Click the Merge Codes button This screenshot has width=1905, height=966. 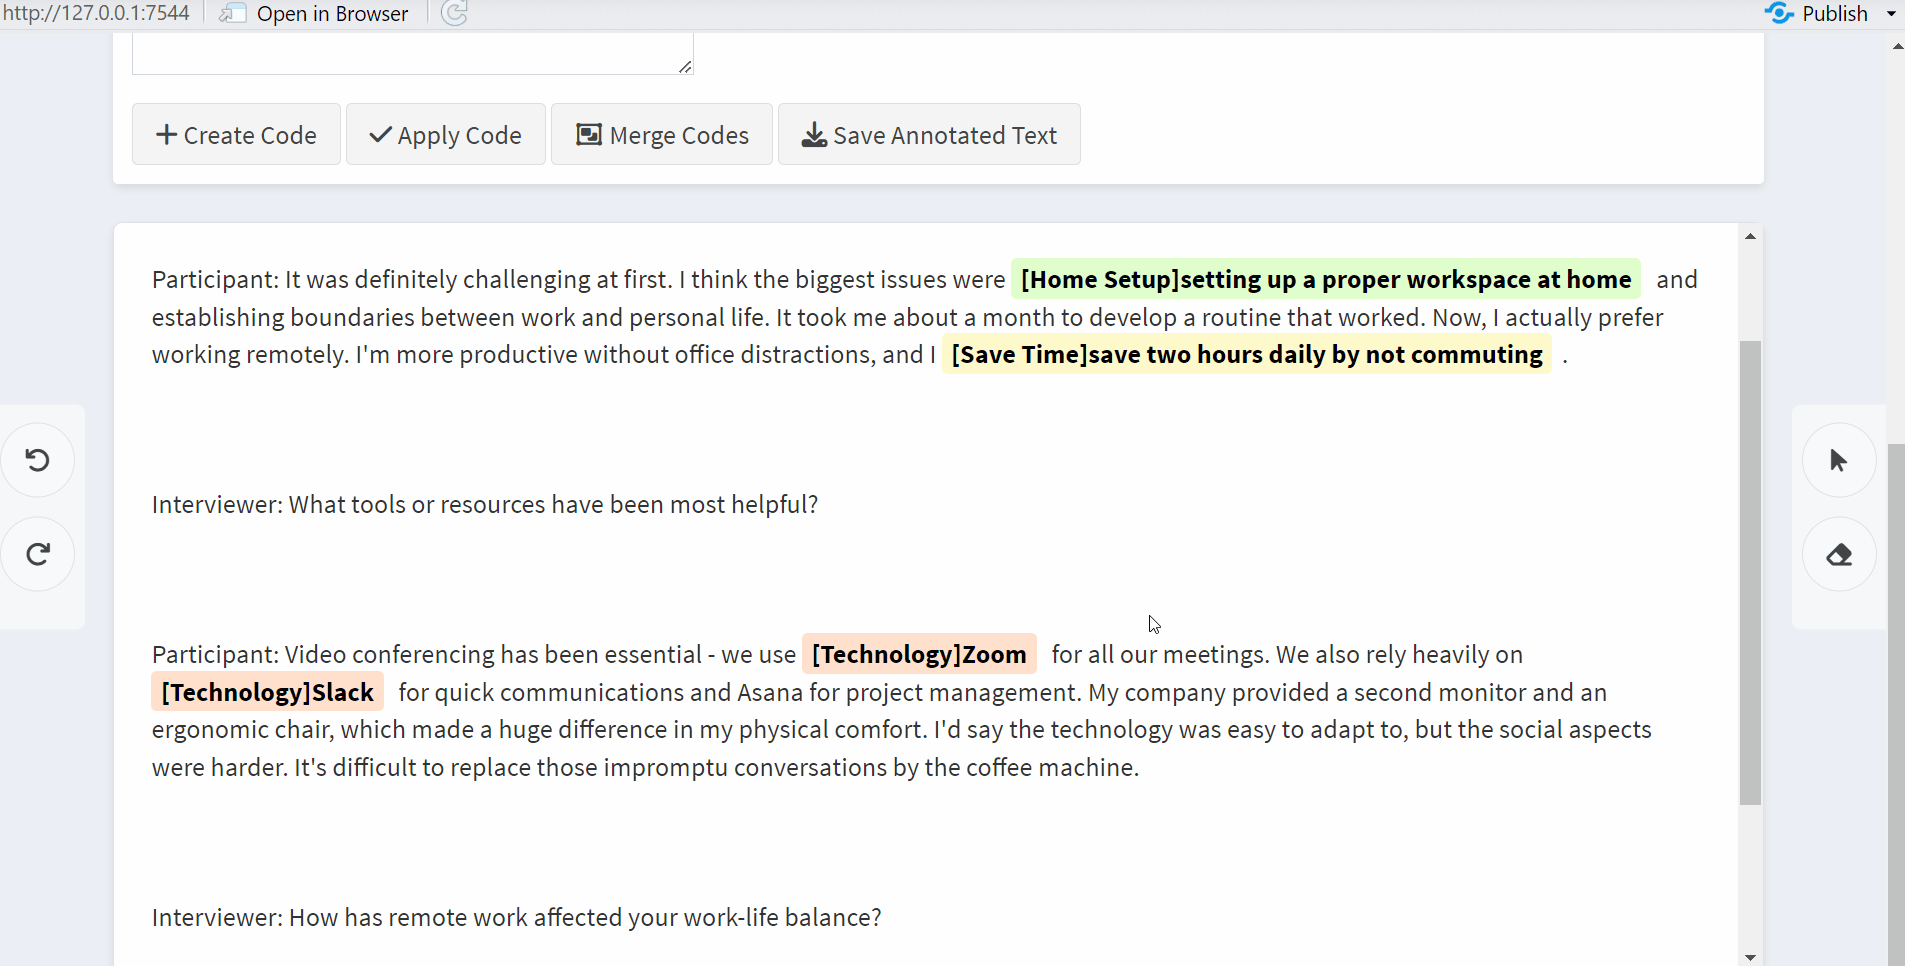(x=661, y=134)
